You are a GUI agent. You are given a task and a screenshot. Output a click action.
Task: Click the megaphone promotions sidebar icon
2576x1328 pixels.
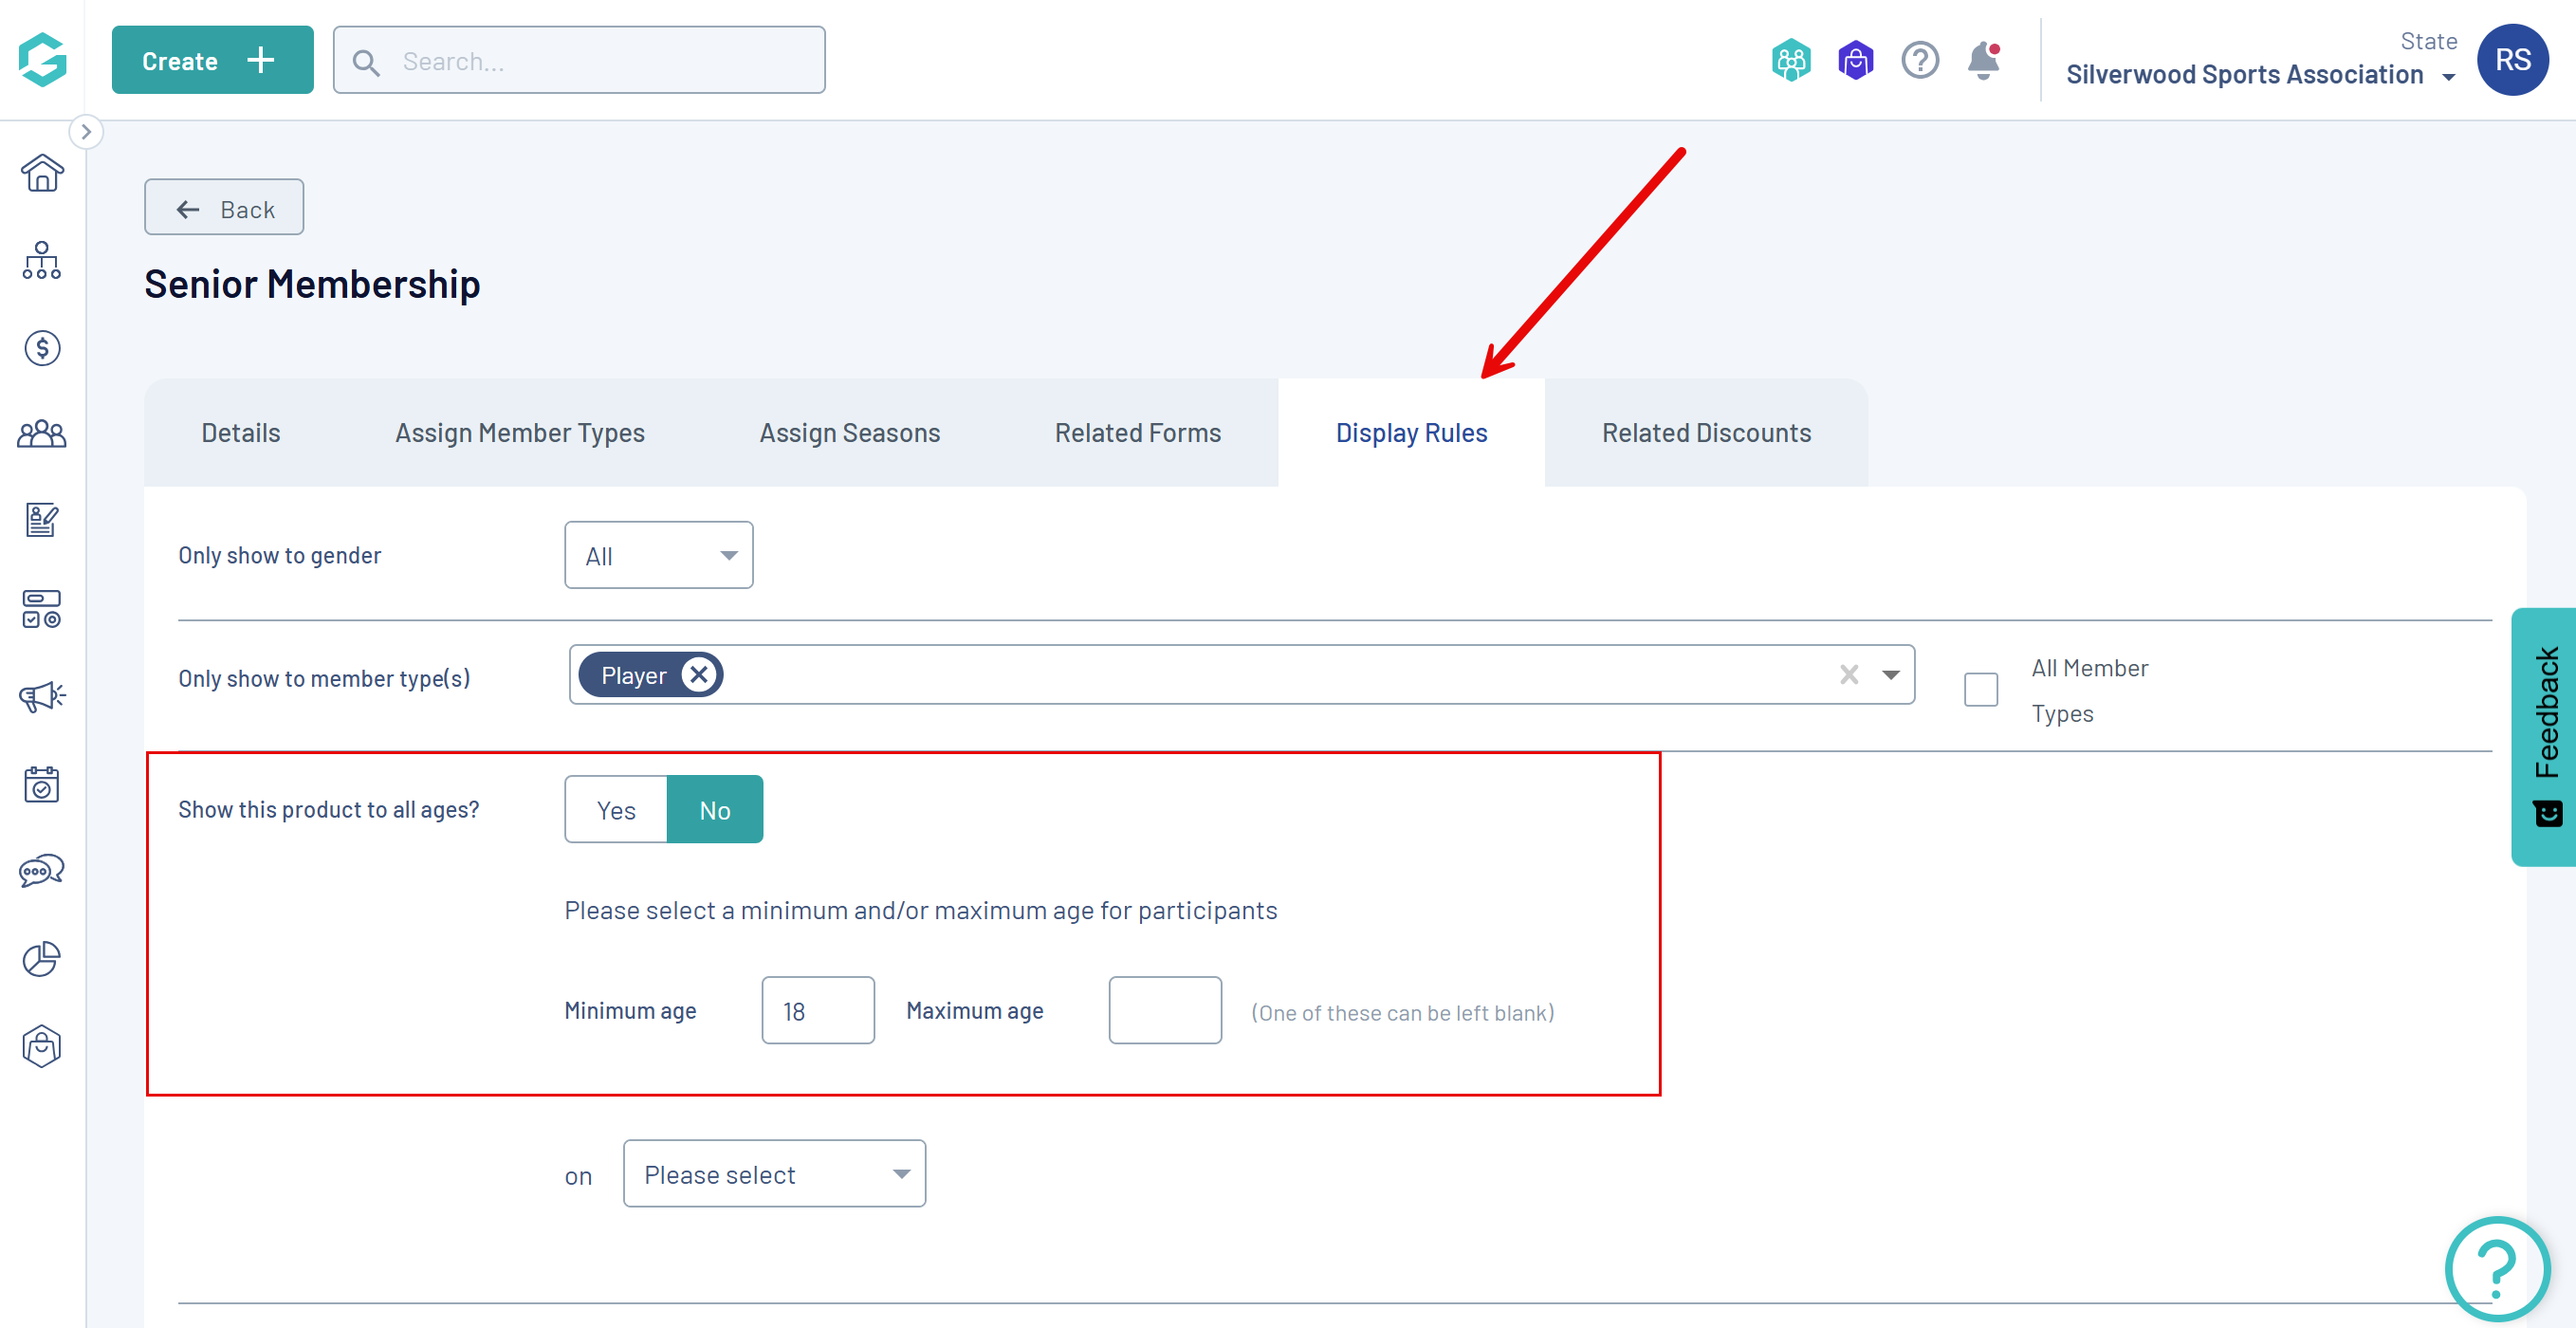[x=42, y=696]
